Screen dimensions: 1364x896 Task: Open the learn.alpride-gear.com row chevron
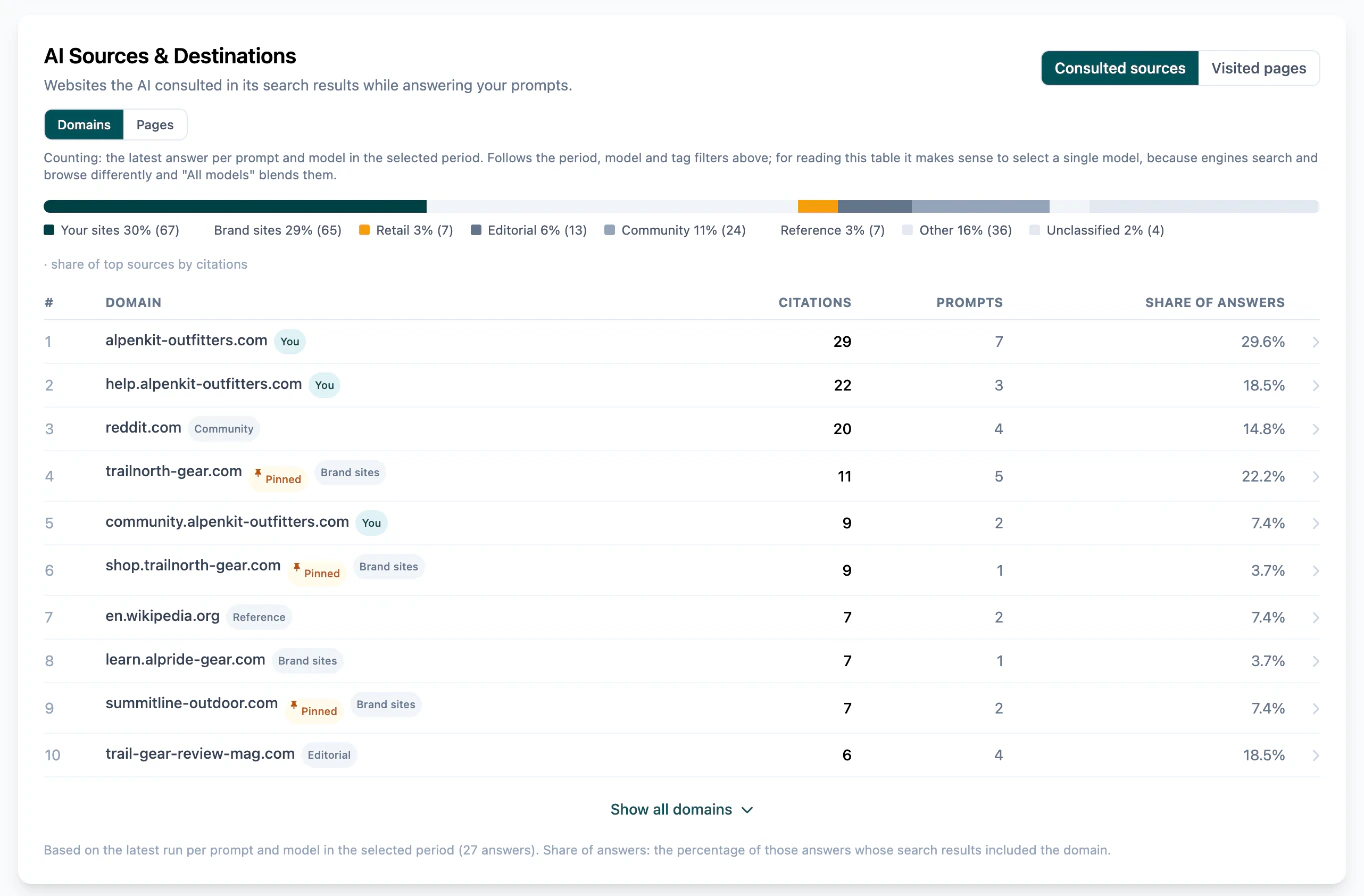tap(1315, 661)
